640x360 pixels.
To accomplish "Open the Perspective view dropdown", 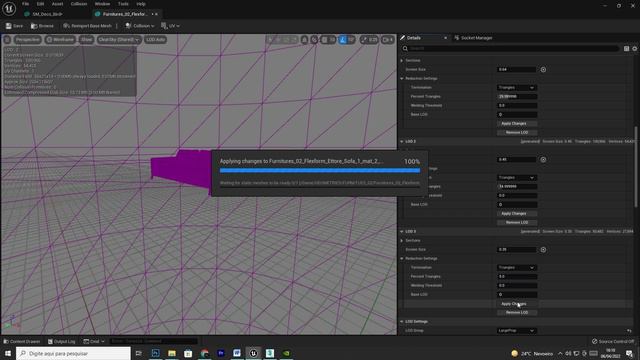I will click(28, 40).
